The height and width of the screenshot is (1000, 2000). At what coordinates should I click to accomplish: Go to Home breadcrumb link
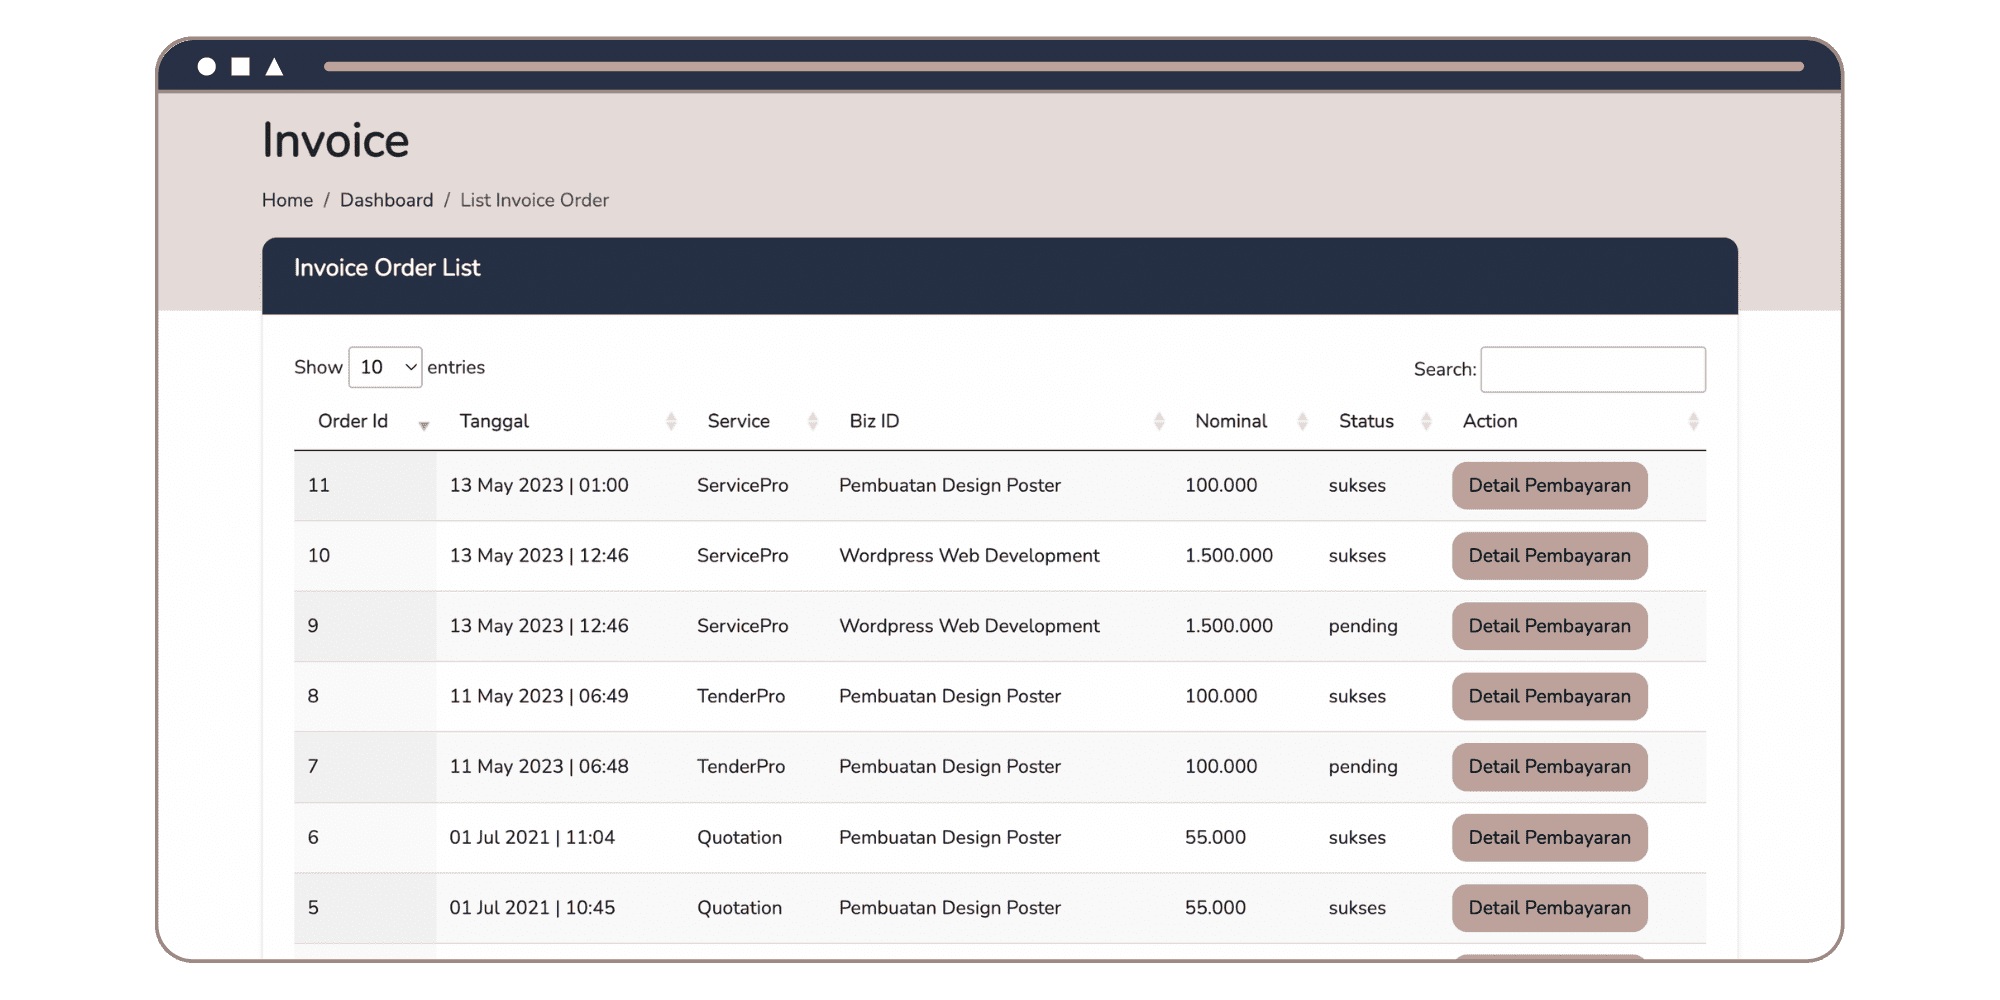coord(287,200)
